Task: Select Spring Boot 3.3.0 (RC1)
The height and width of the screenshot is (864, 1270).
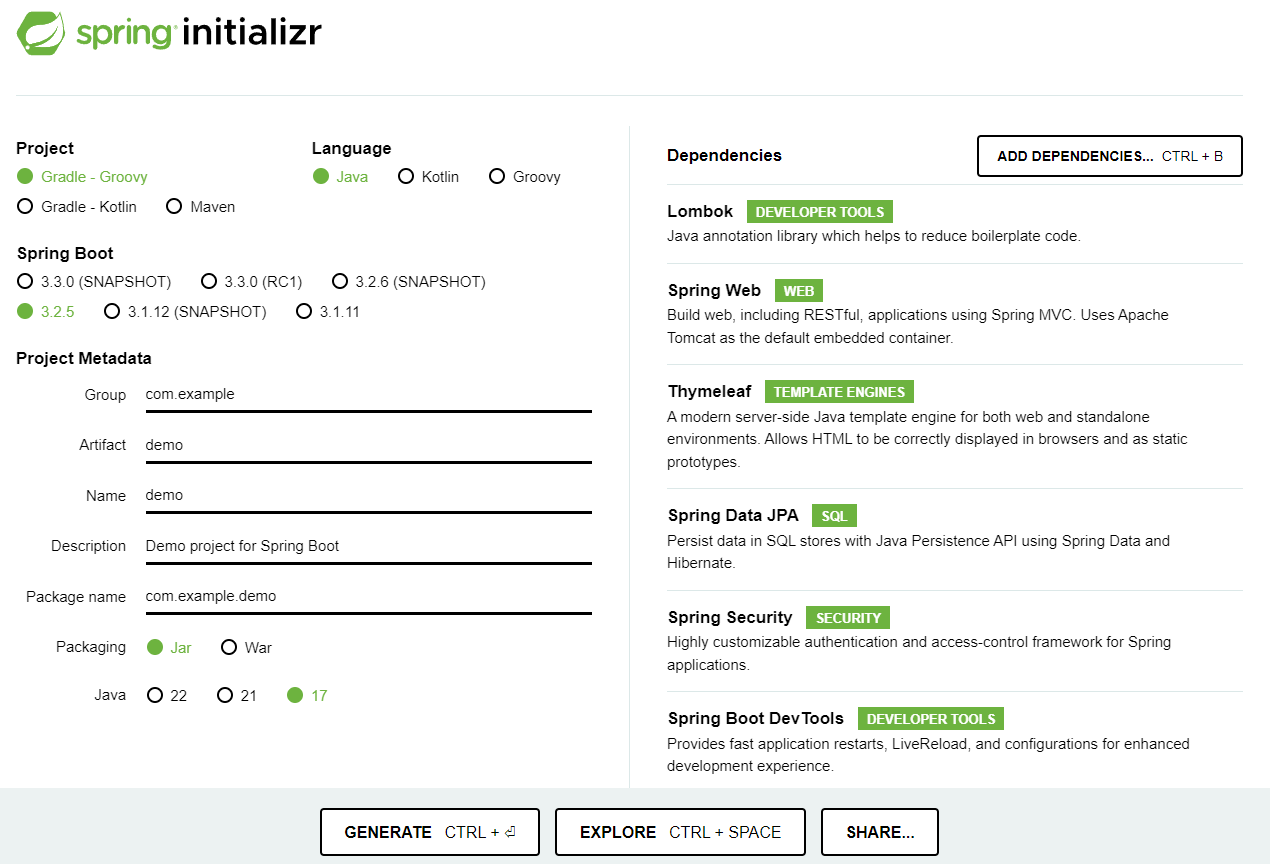Action: point(251,282)
